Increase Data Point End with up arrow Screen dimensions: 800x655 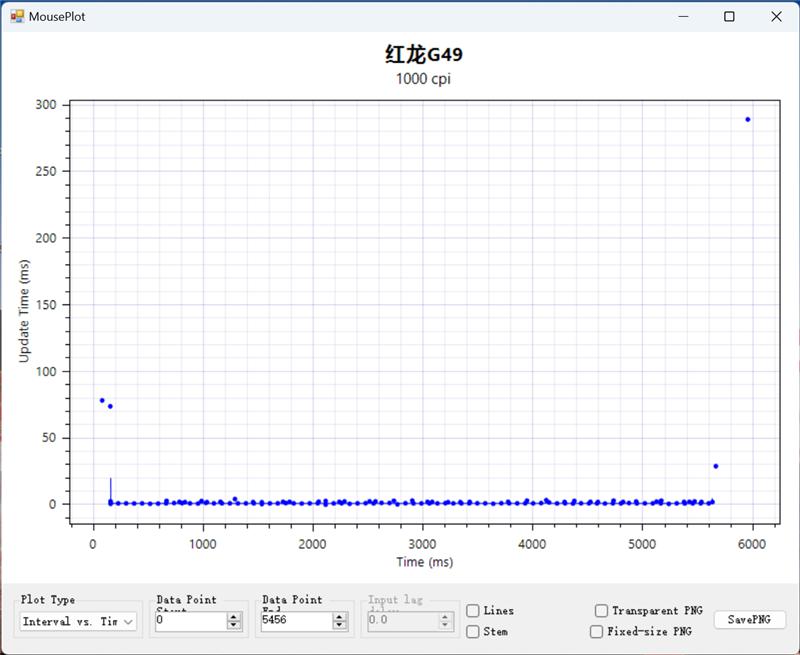[x=340, y=617]
